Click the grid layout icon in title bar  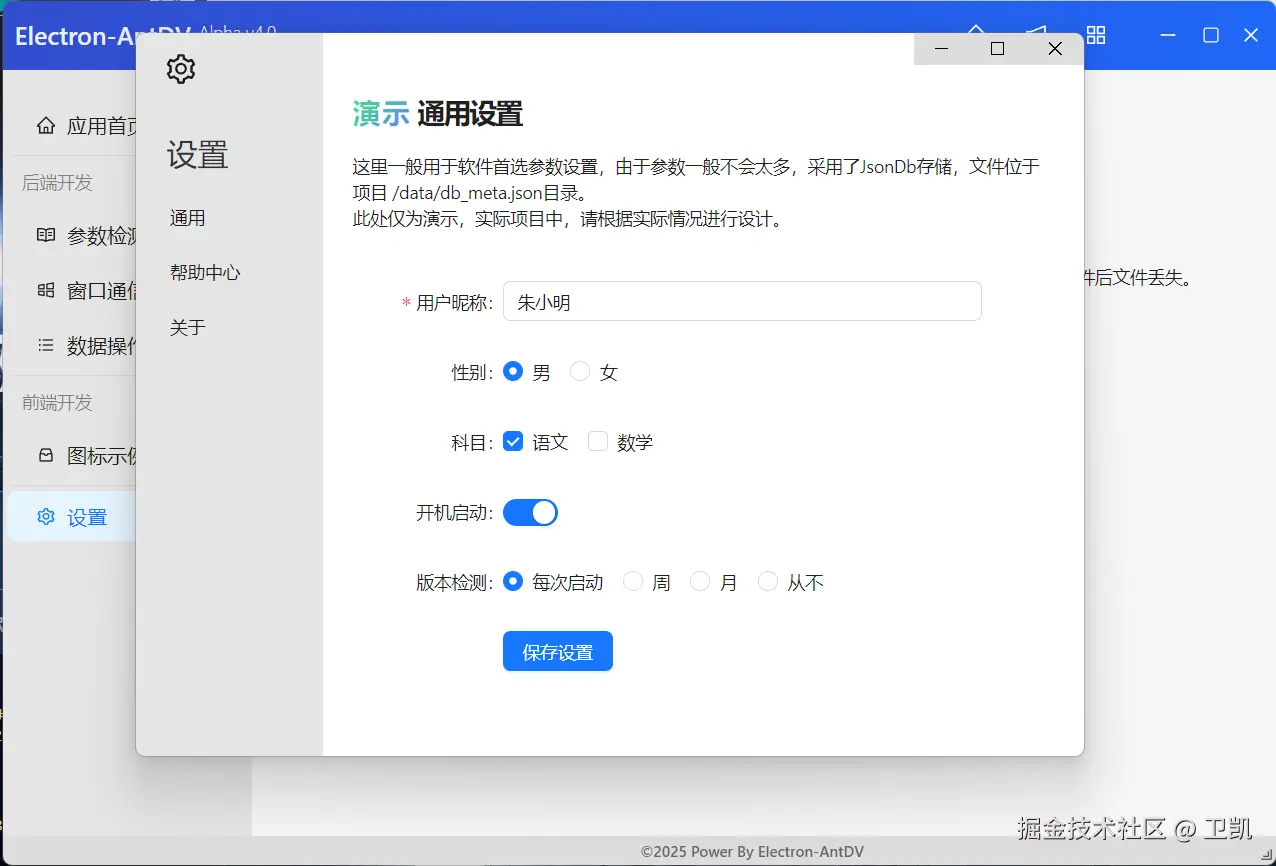click(x=1095, y=35)
